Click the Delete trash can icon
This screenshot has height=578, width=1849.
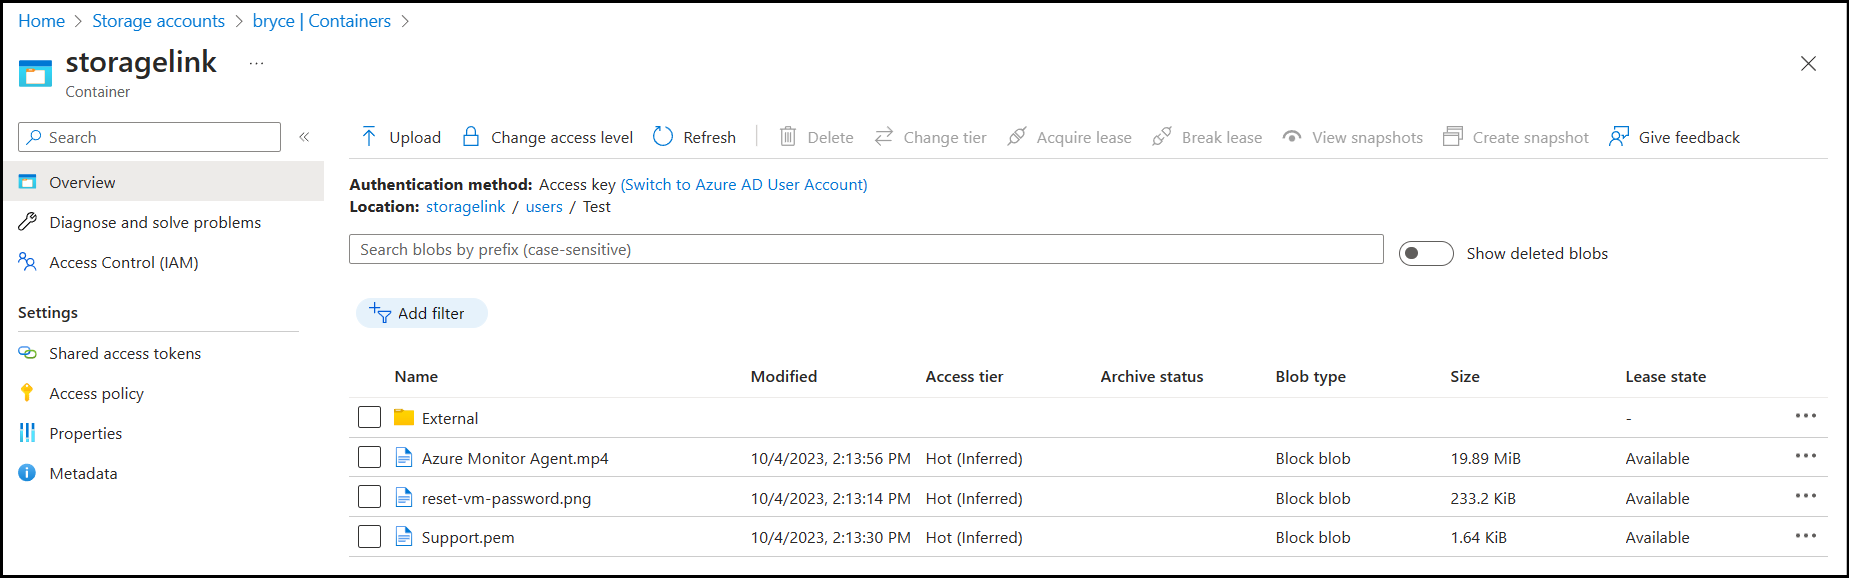(x=788, y=137)
